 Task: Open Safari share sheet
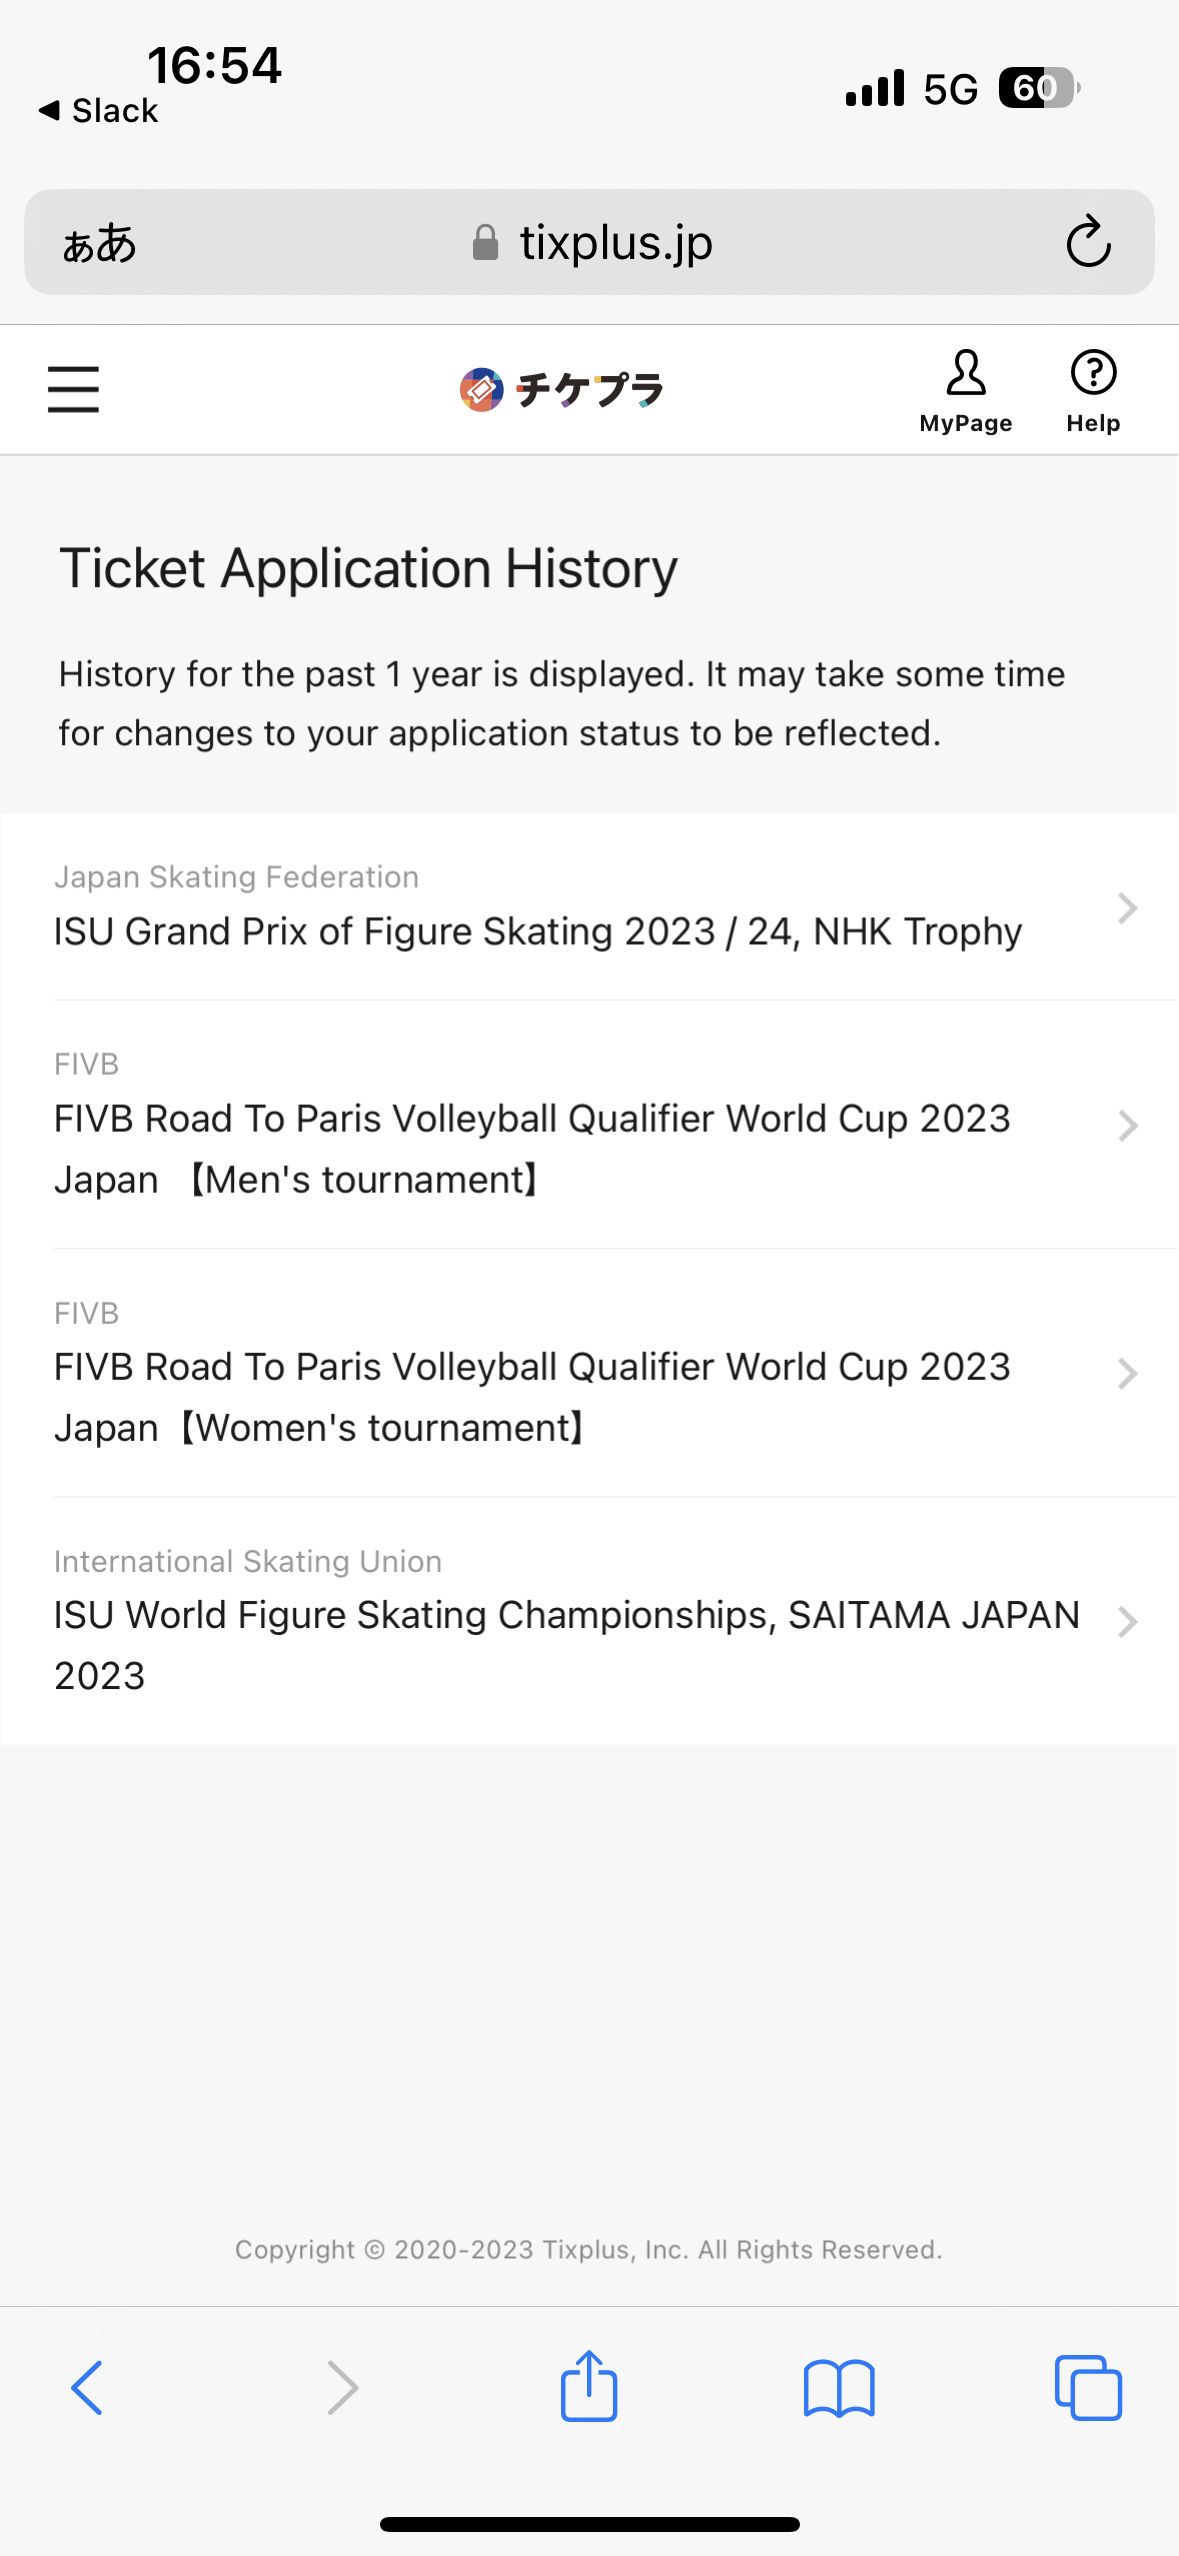589,2388
